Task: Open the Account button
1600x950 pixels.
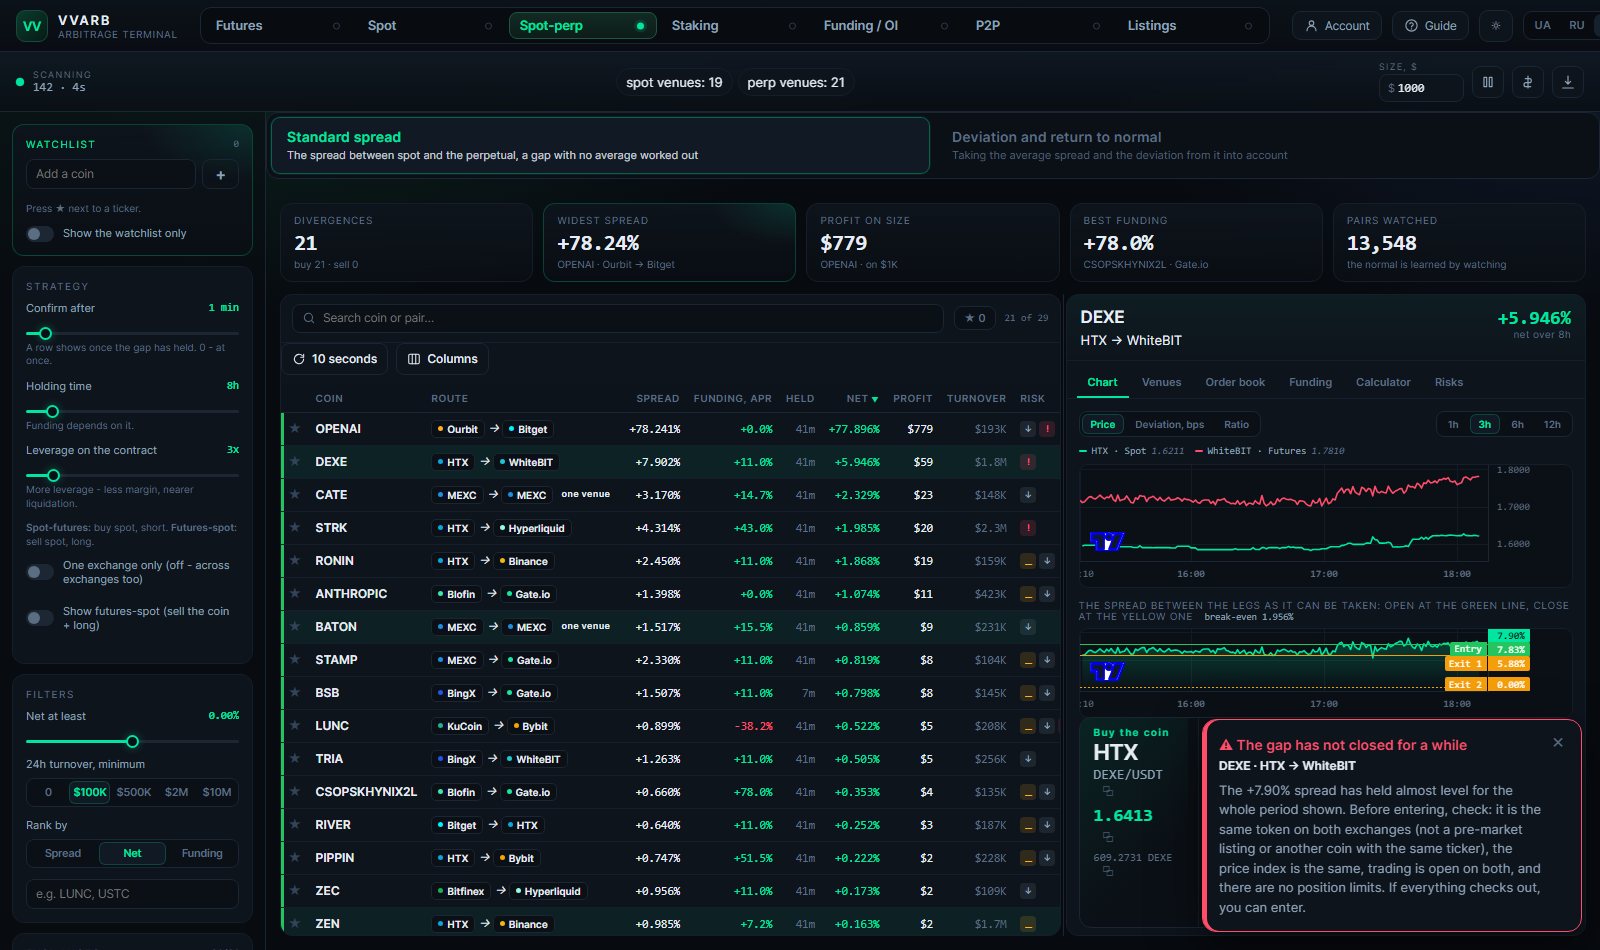Action: pos(1337,26)
